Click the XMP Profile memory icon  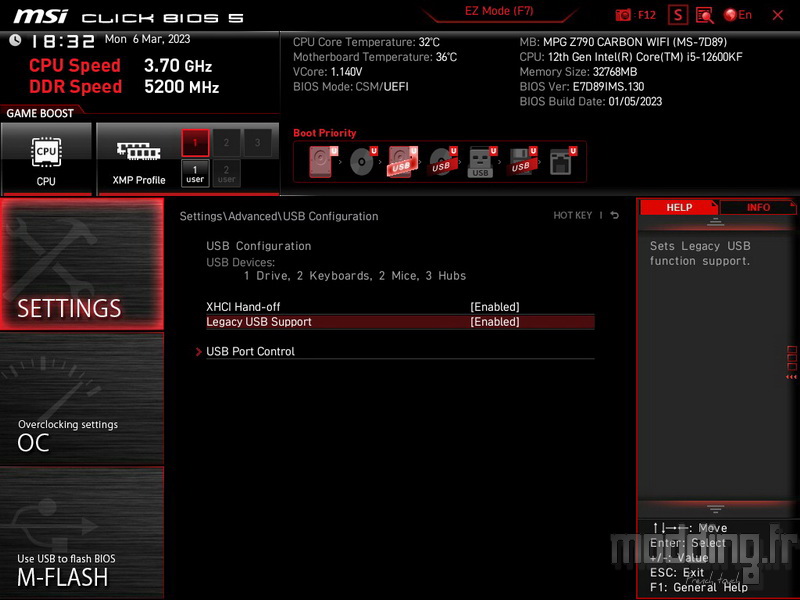click(x=138, y=152)
